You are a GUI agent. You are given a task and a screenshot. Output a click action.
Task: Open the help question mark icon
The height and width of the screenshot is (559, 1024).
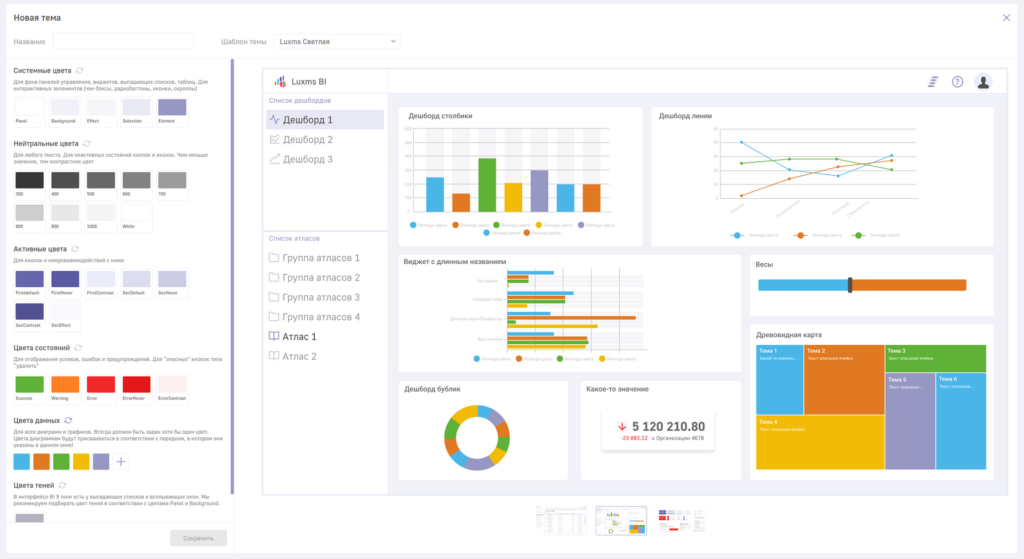click(x=957, y=82)
